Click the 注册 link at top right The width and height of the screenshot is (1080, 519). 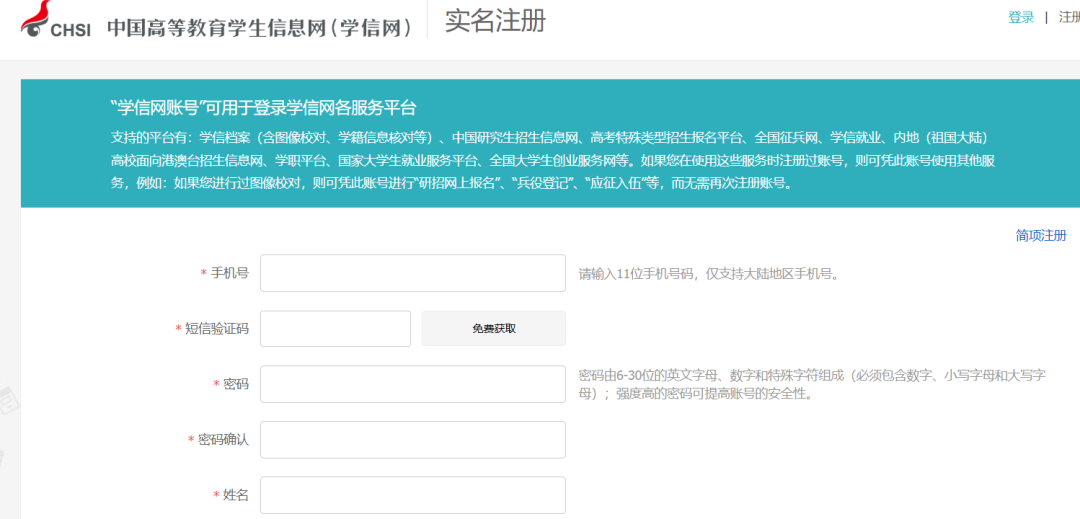pos(1069,17)
